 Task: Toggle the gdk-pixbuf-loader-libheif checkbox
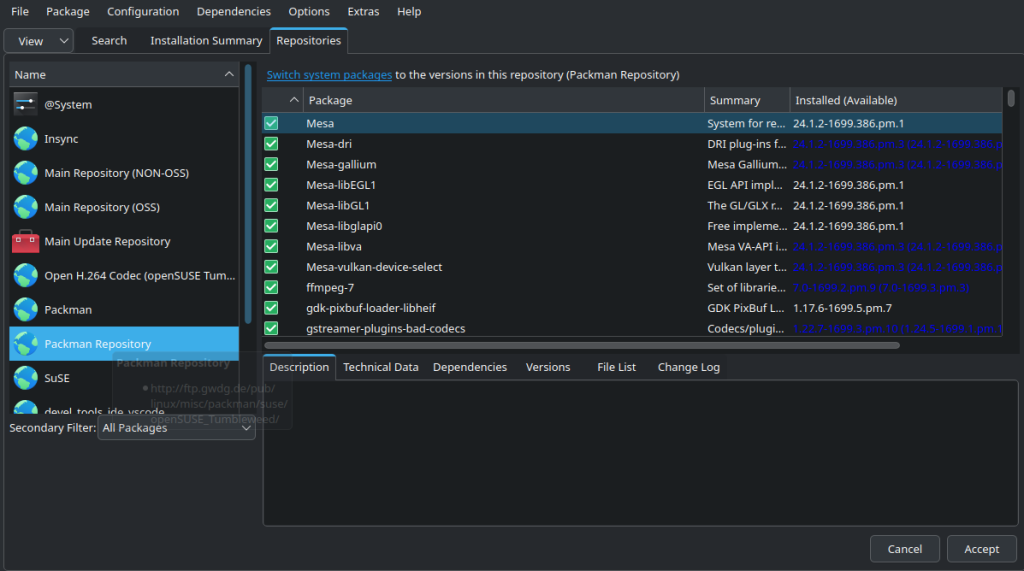[x=271, y=308]
